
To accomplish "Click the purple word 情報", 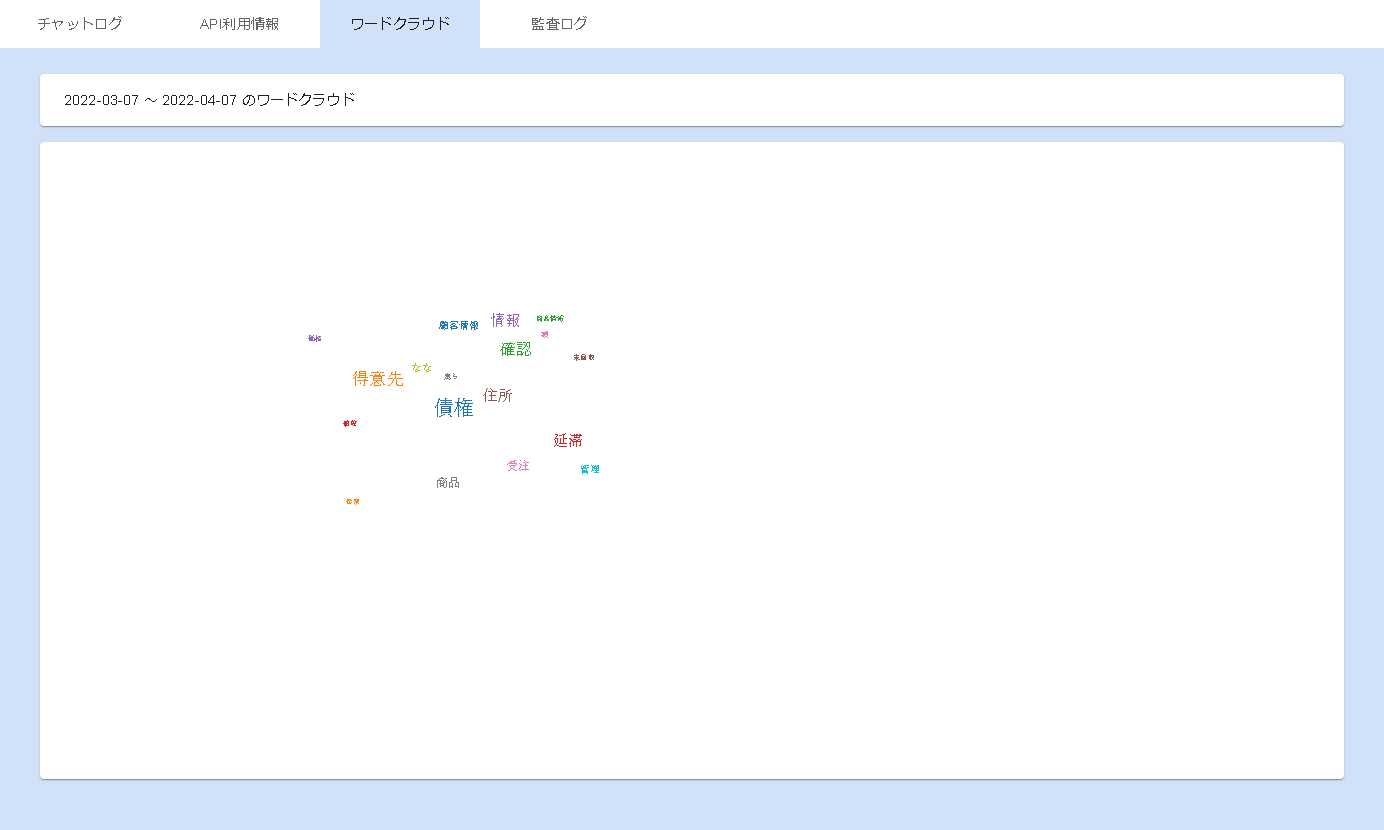I will coord(505,320).
